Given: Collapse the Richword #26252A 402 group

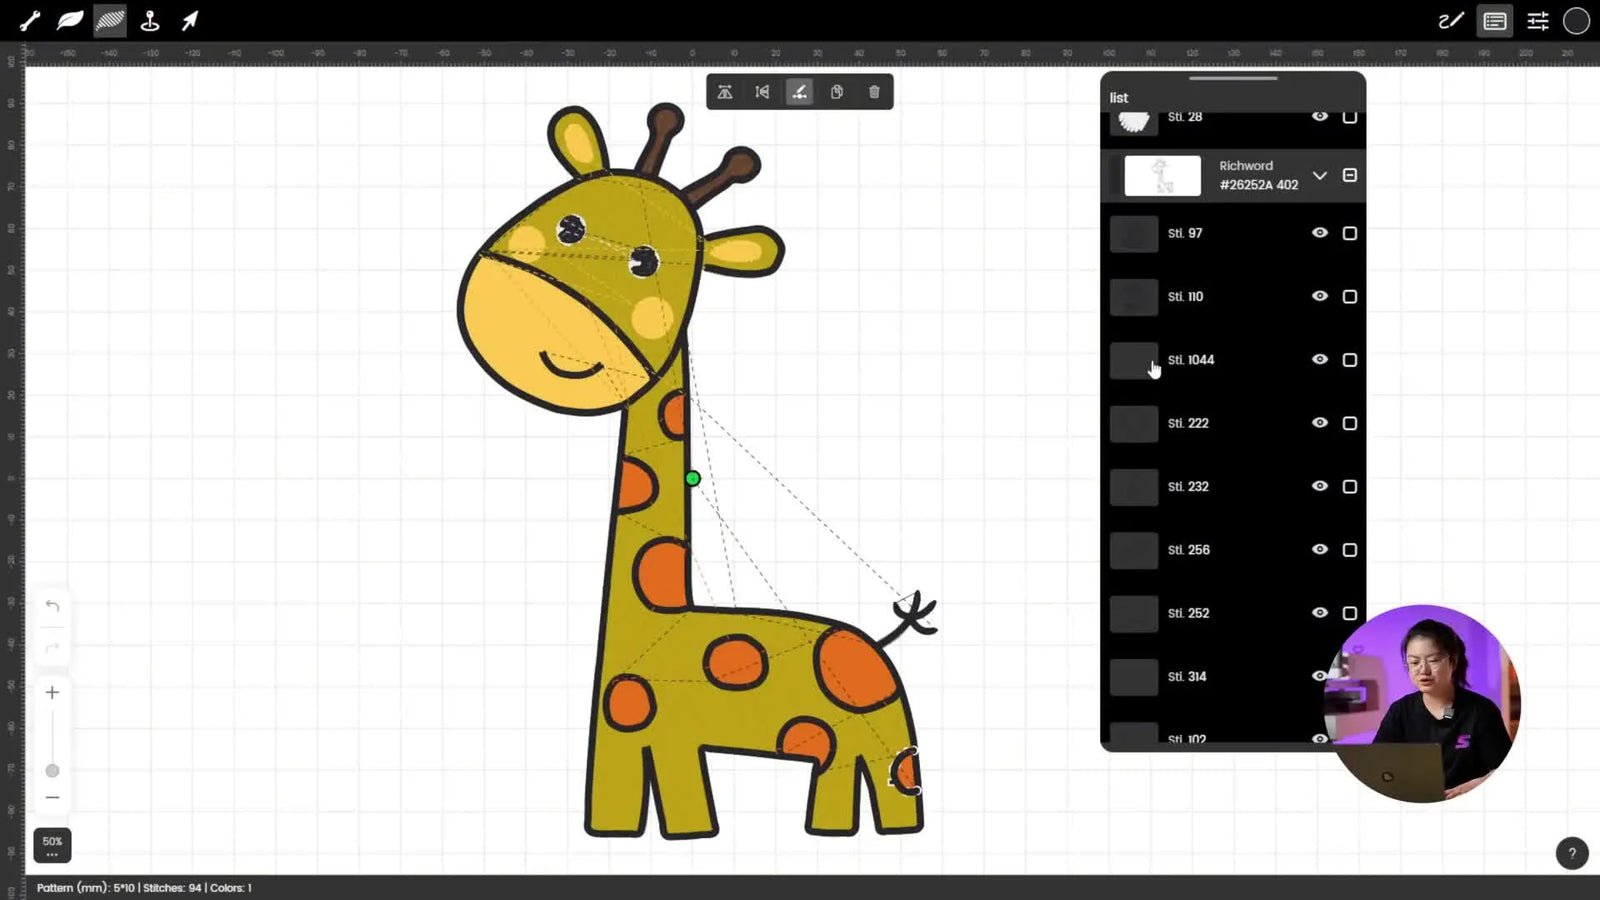Looking at the screenshot, I should pyautogui.click(x=1320, y=175).
